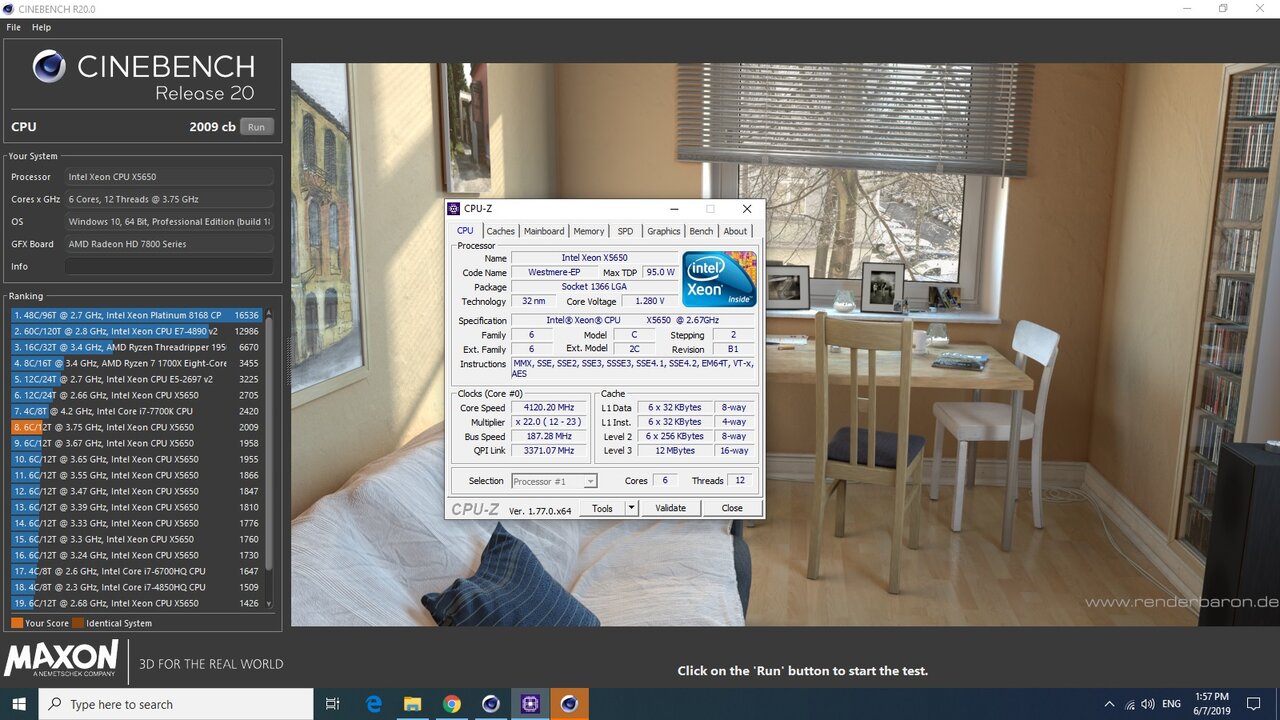This screenshot has height=720, width=1280.
Task: Open the clock showing 1:57 PM
Action: tap(1211, 704)
